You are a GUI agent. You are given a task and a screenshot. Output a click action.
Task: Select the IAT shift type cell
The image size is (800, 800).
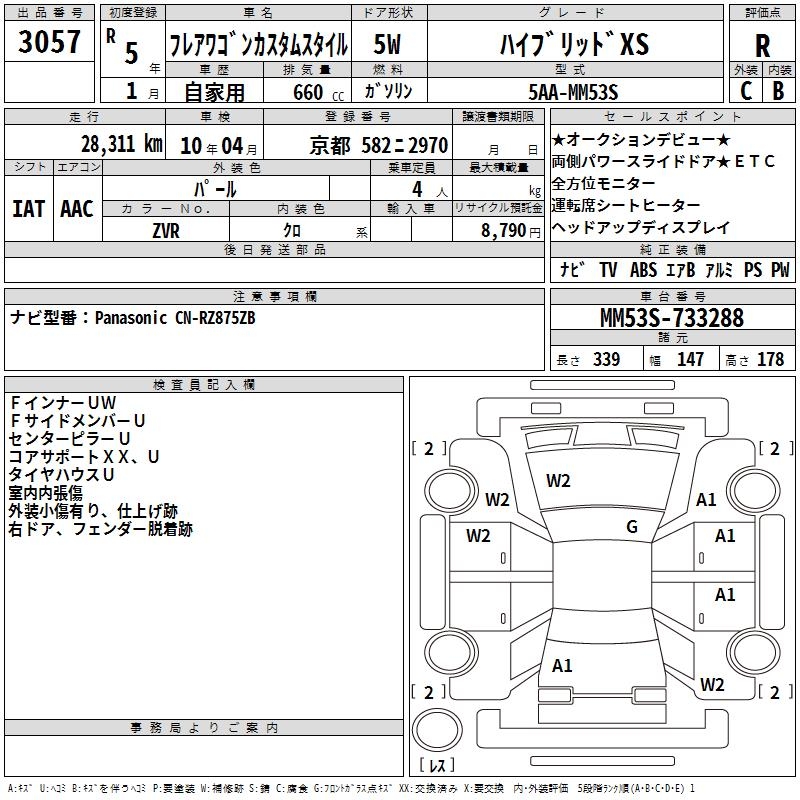pos(29,208)
